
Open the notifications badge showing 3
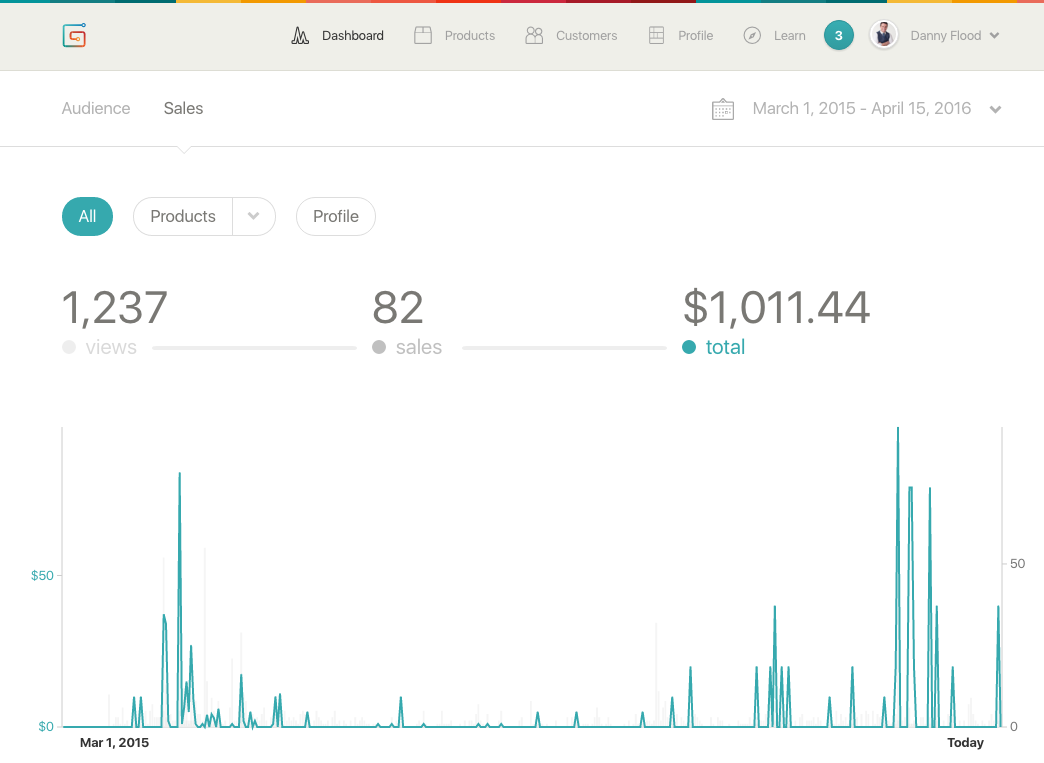[838, 36]
